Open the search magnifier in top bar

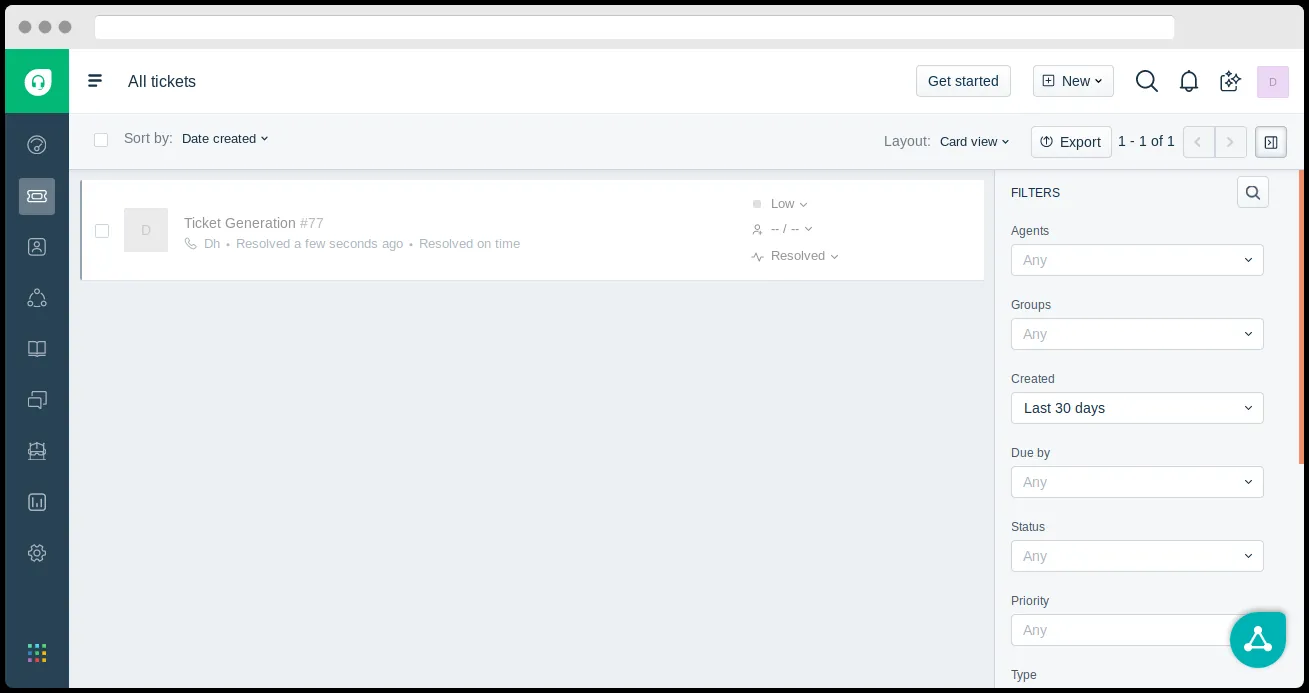pyautogui.click(x=1147, y=81)
